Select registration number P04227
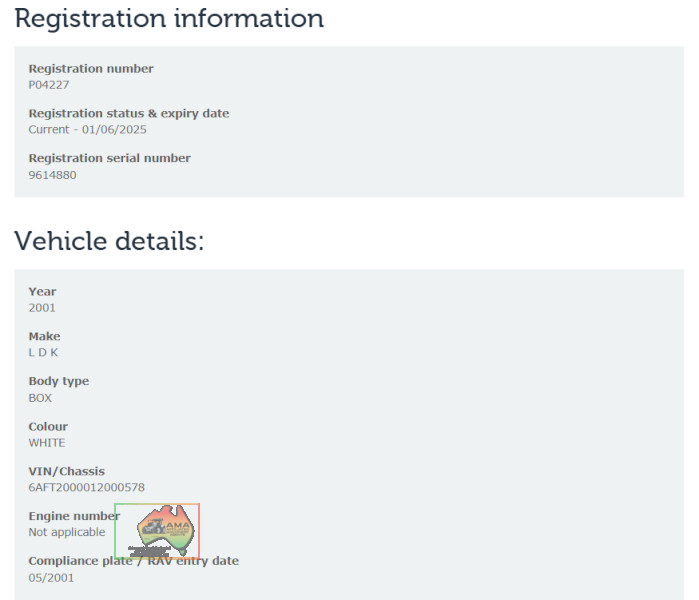Image resolution: width=699 pixels, height=600 pixels. (49, 85)
